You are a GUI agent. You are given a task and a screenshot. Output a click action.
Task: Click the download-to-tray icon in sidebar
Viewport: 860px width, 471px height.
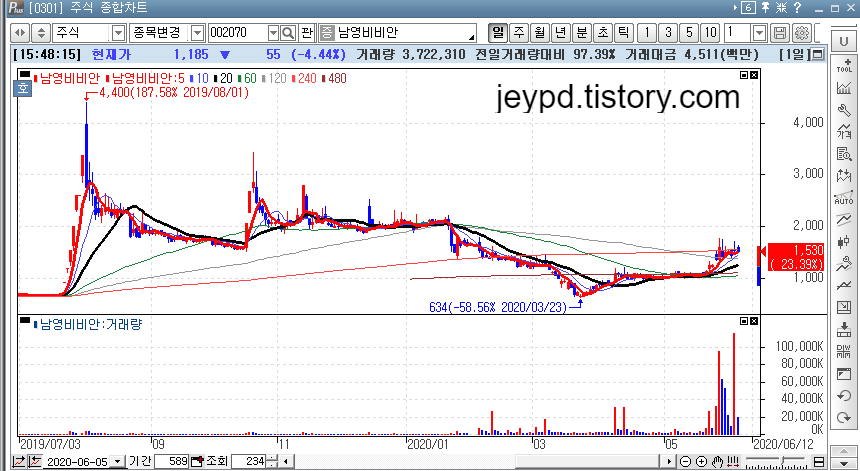844,330
